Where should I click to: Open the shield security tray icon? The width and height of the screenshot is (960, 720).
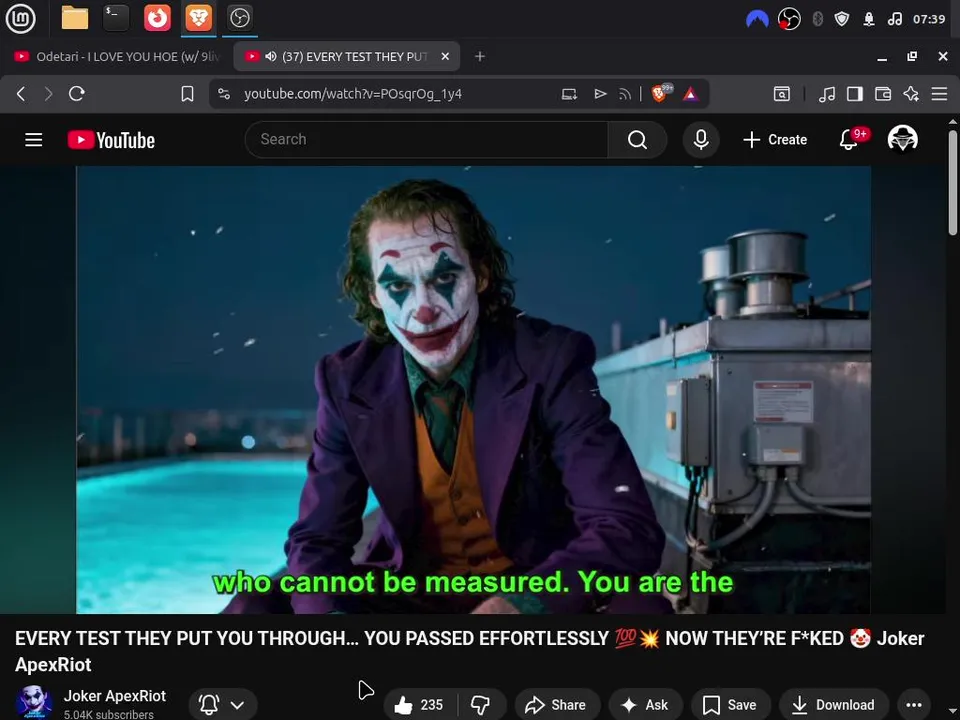[842, 20]
